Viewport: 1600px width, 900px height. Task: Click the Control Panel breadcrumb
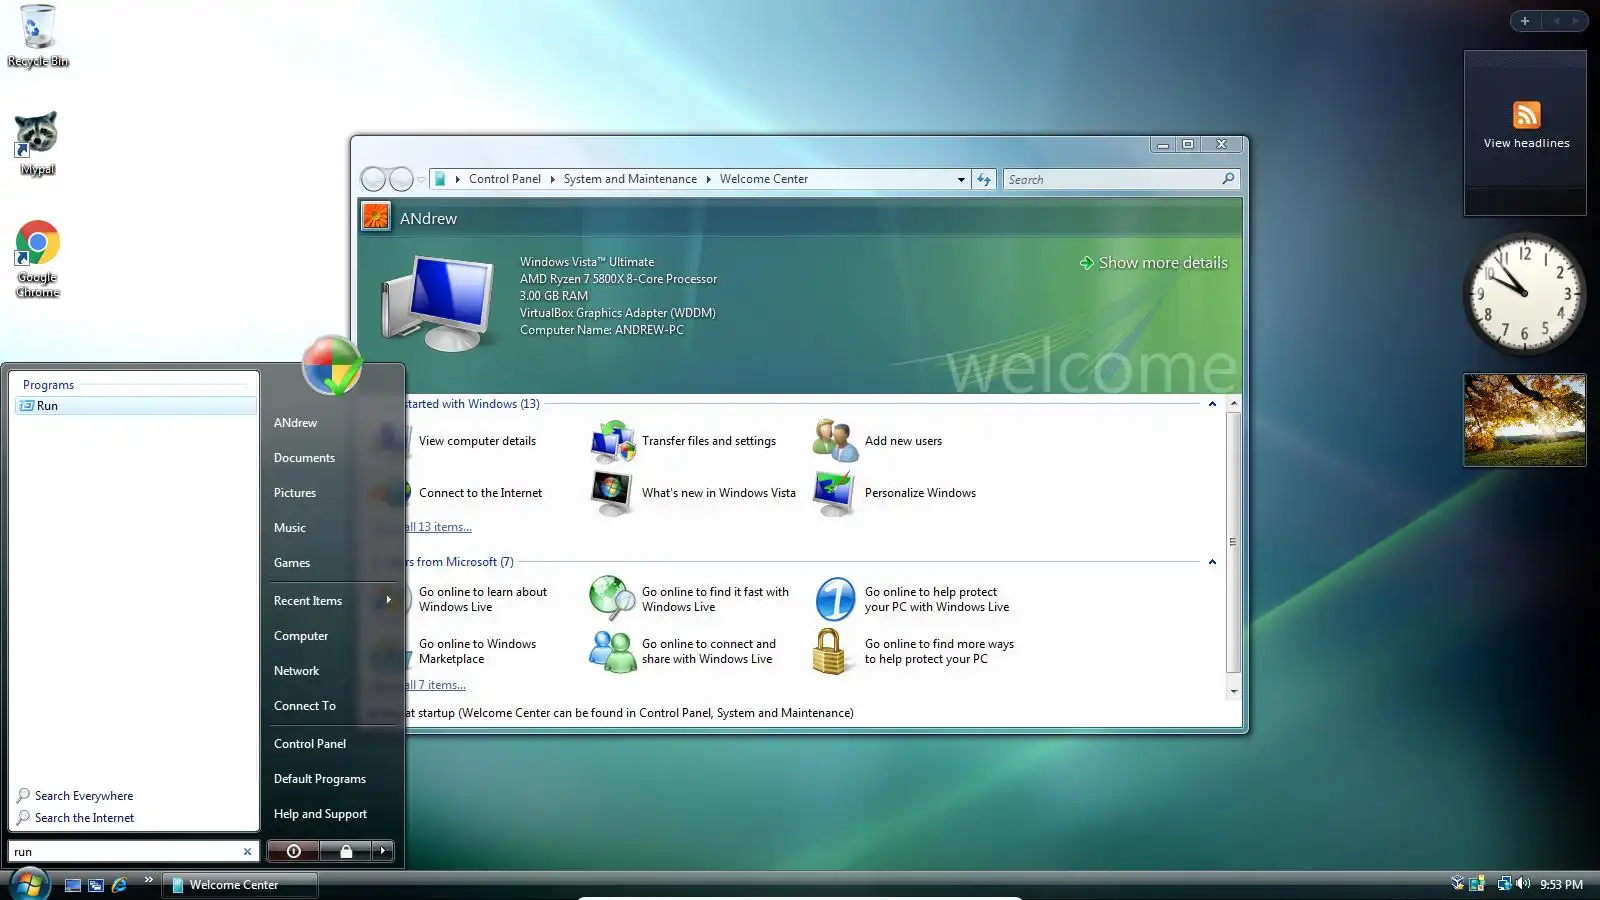pyautogui.click(x=504, y=180)
